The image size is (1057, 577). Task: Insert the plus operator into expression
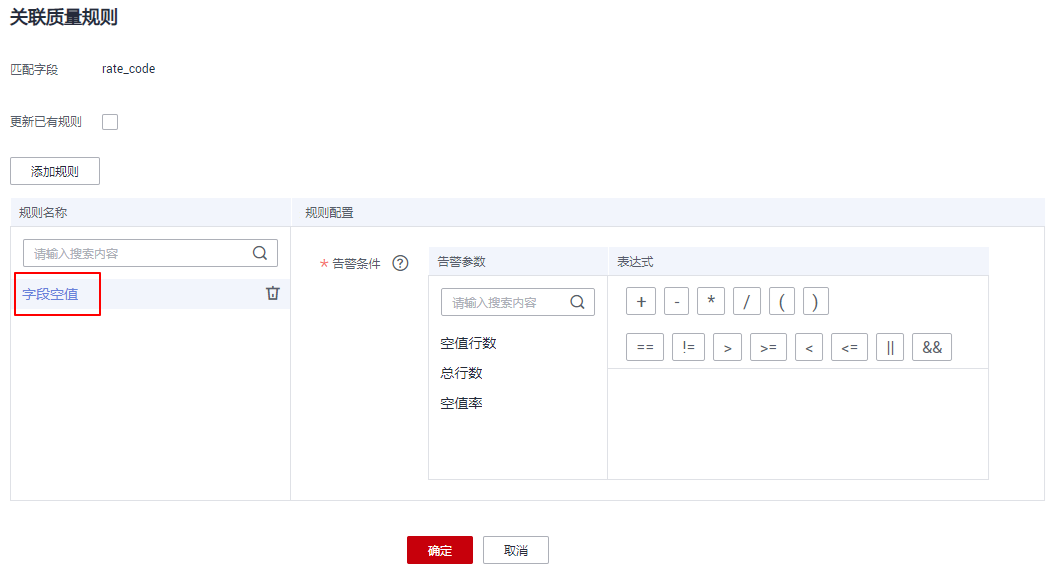[640, 301]
